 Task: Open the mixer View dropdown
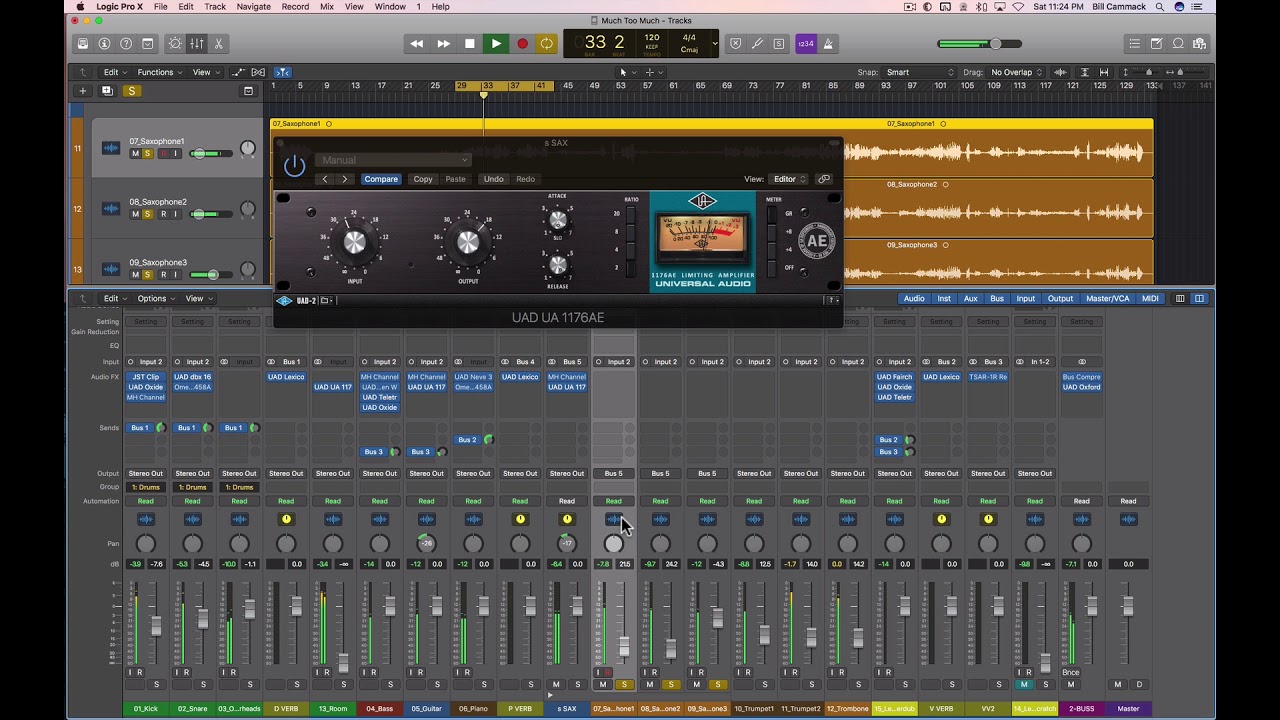[x=199, y=298]
